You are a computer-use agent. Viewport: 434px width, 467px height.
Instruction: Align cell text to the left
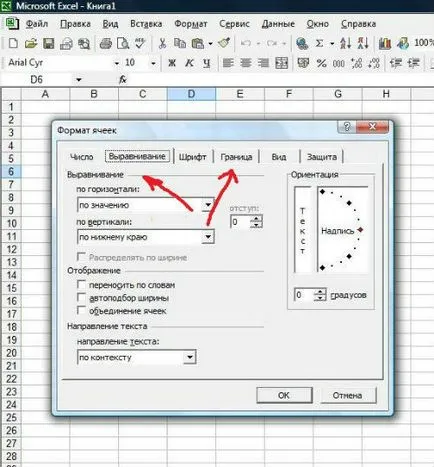click(x=228, y=63)
